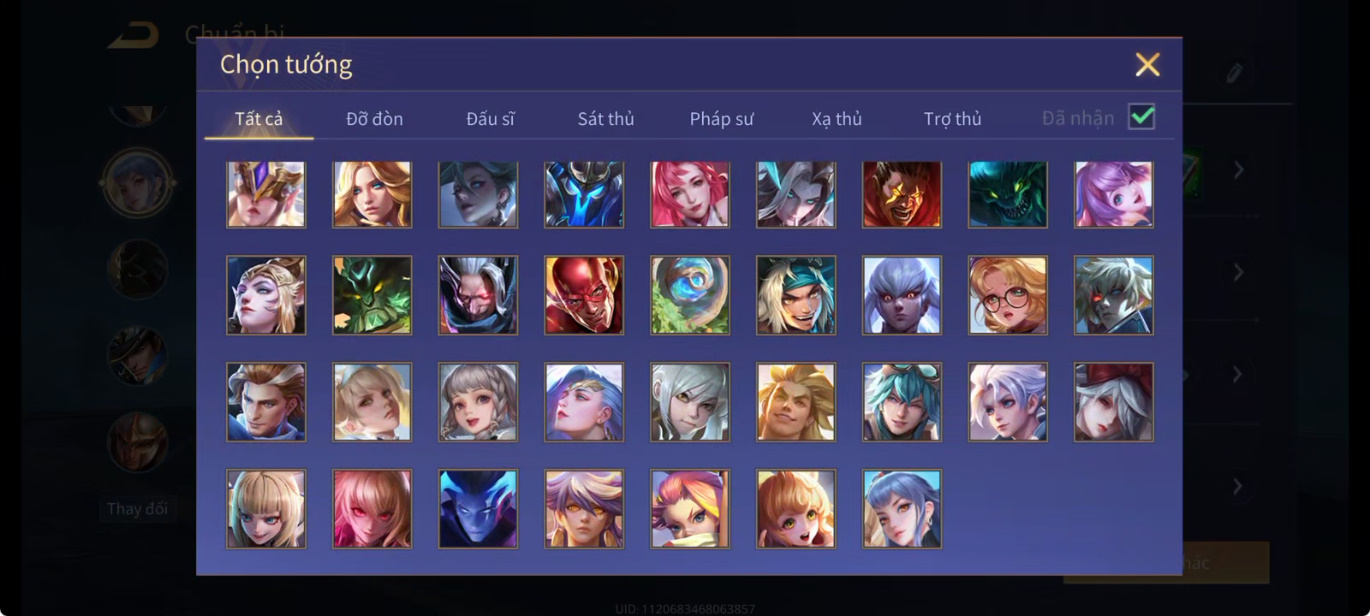
Task: Filter heroes by Pháp sư tab
Action: [x=722, y=119]
